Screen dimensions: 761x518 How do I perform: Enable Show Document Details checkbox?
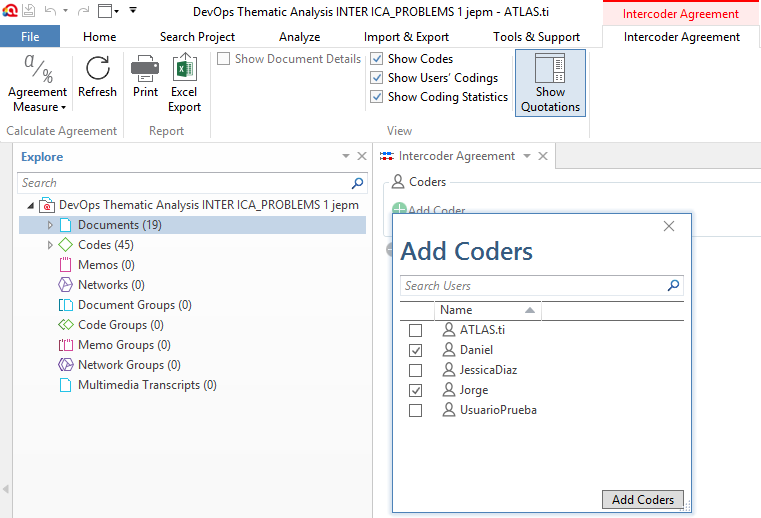[x=223, y=59]
